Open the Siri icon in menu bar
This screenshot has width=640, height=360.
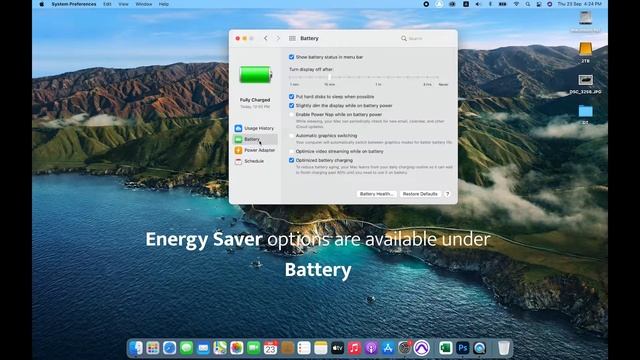coord(549,4)
